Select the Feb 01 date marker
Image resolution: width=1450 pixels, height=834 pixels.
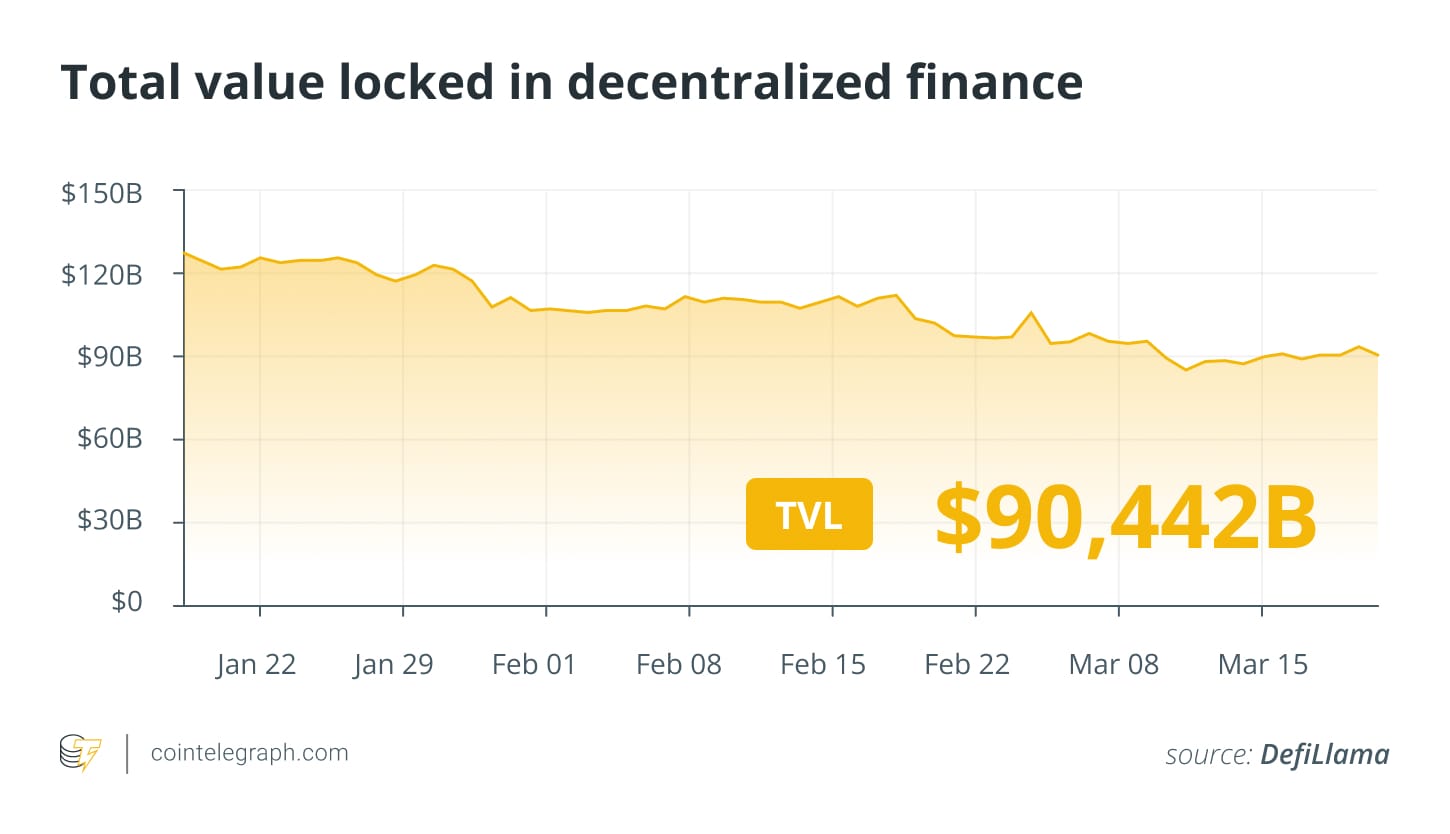pyautogui.click(x=534, y=664)
